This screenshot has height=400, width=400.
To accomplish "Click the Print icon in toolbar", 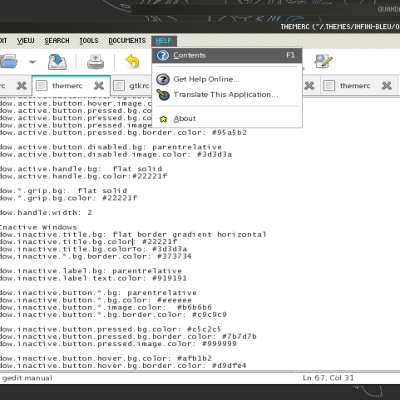I will [95, 62].
